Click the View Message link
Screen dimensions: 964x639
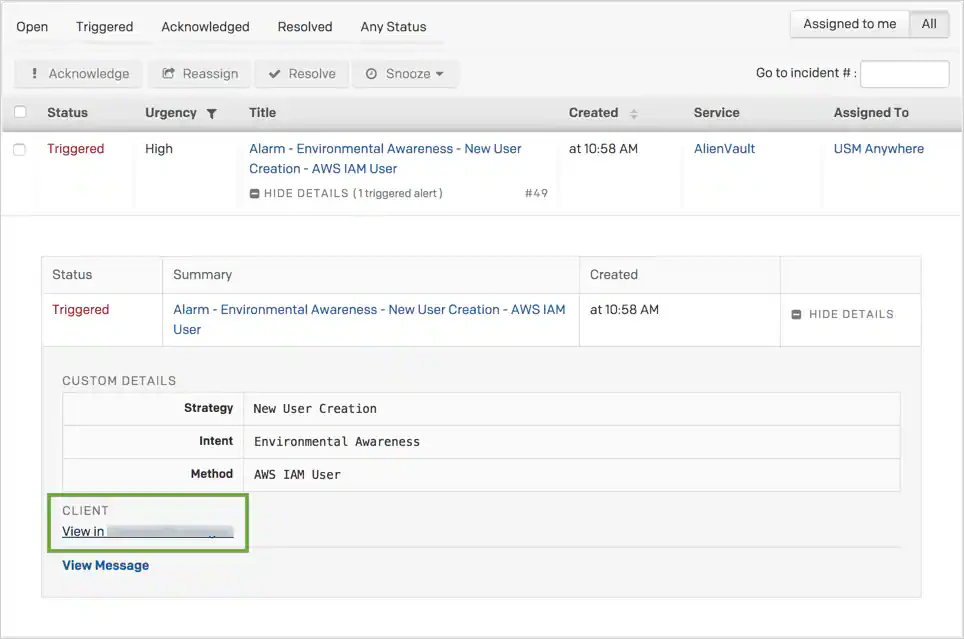pos(106,565)
